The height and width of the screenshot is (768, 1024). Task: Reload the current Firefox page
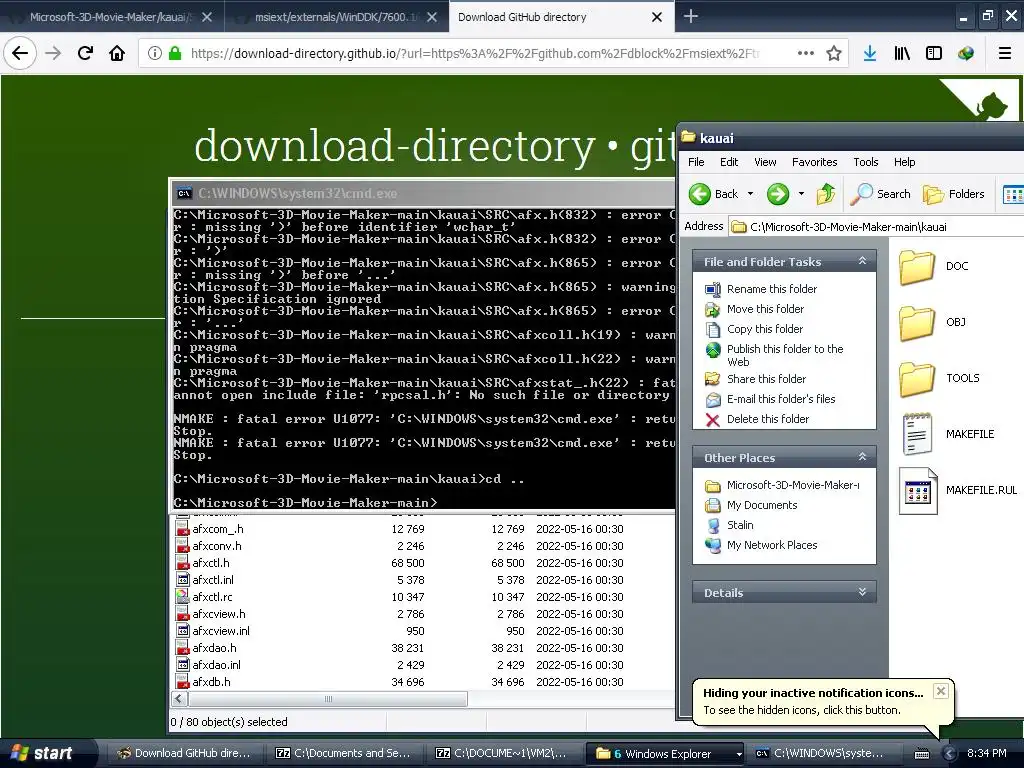(85, 54)
